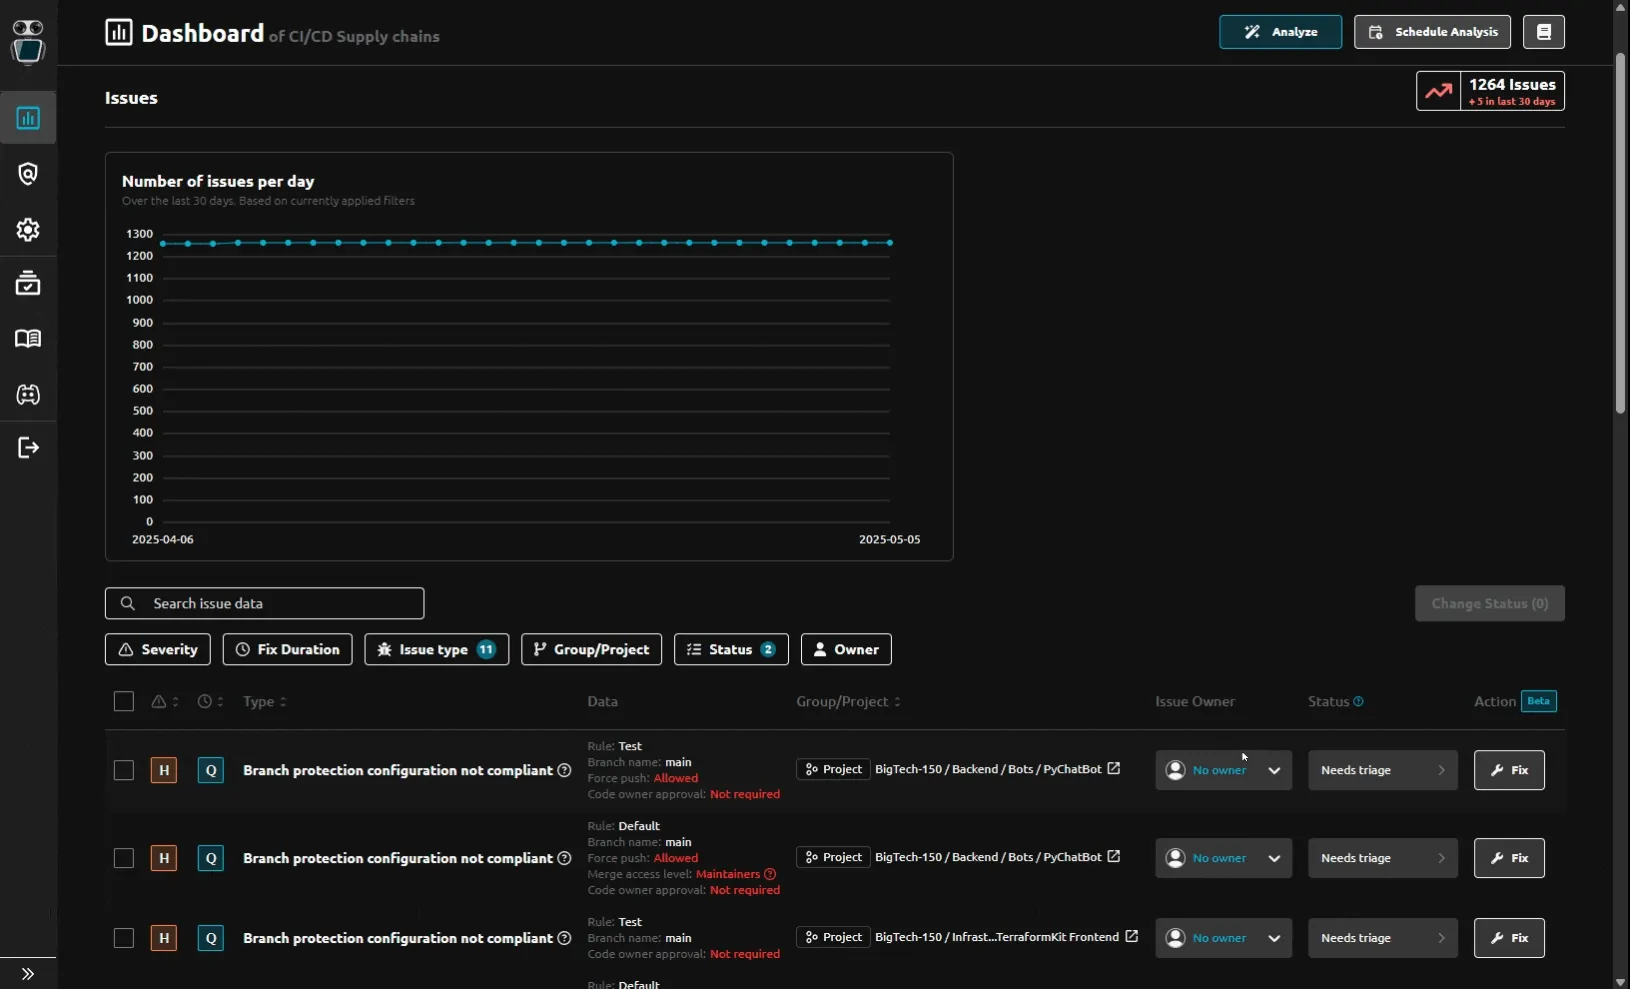Viewport: 1630px width, 989px height.
Task: Collapse the sidebar with the chevron at bottom
Action: 27,972
